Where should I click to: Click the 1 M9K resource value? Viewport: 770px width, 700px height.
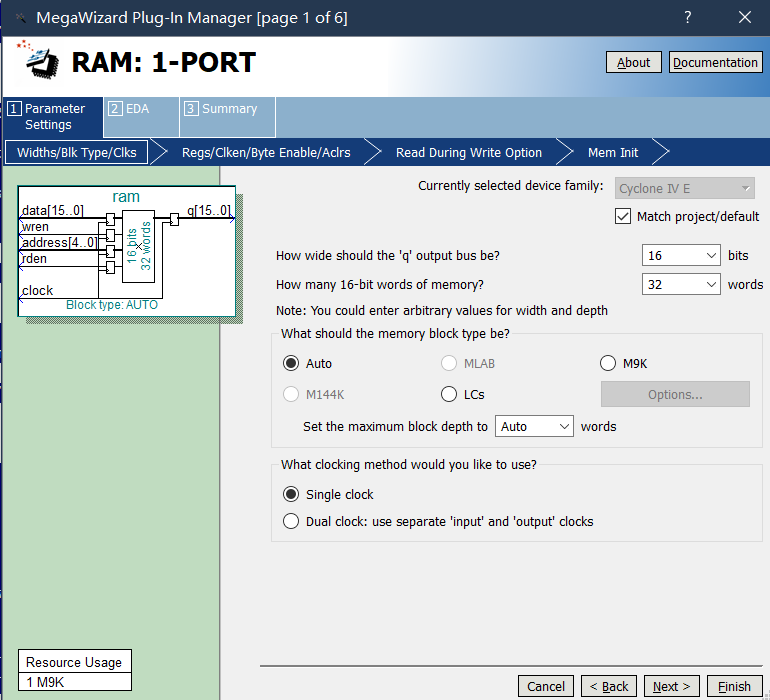coord(45,682)
